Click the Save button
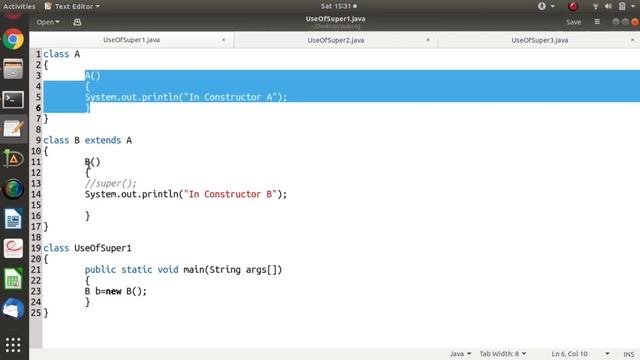 click(x=573, y=22)
